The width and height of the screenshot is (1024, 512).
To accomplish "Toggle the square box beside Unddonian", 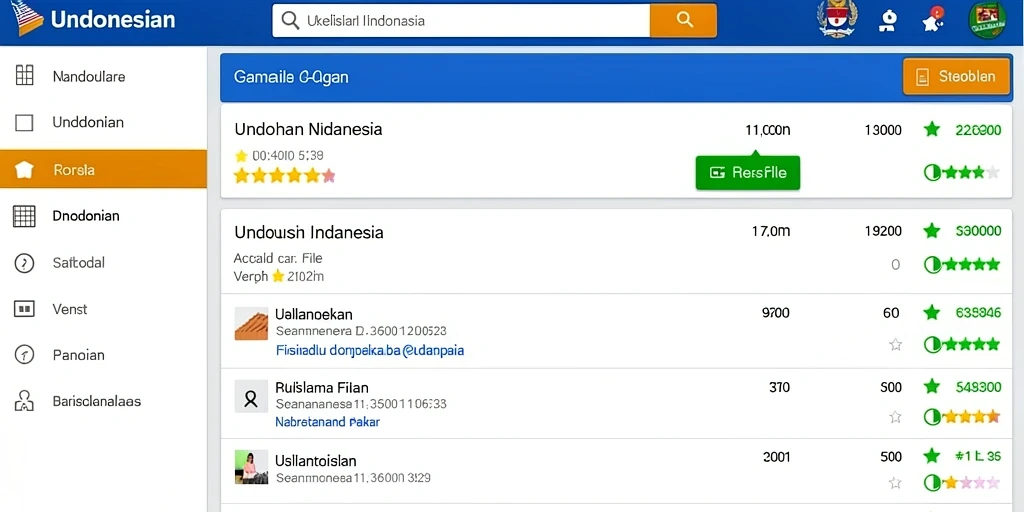I will [24, 122].
